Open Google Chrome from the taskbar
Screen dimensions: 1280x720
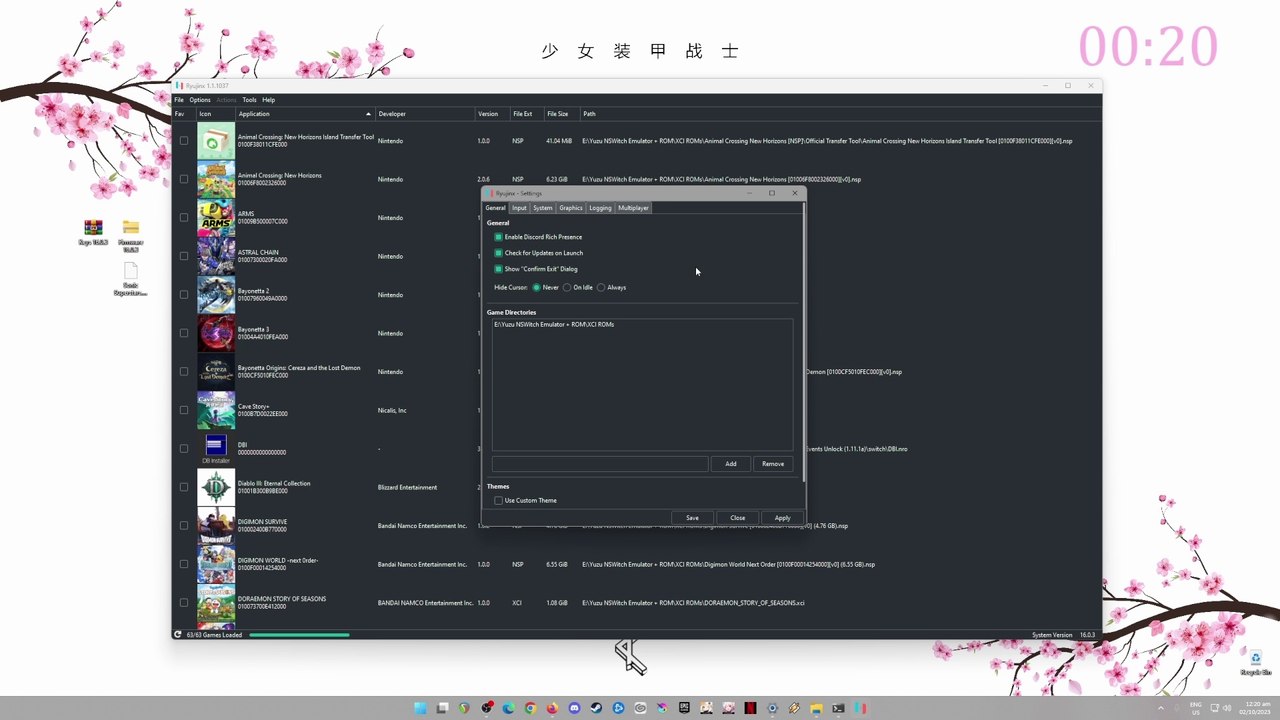point(531,708)
